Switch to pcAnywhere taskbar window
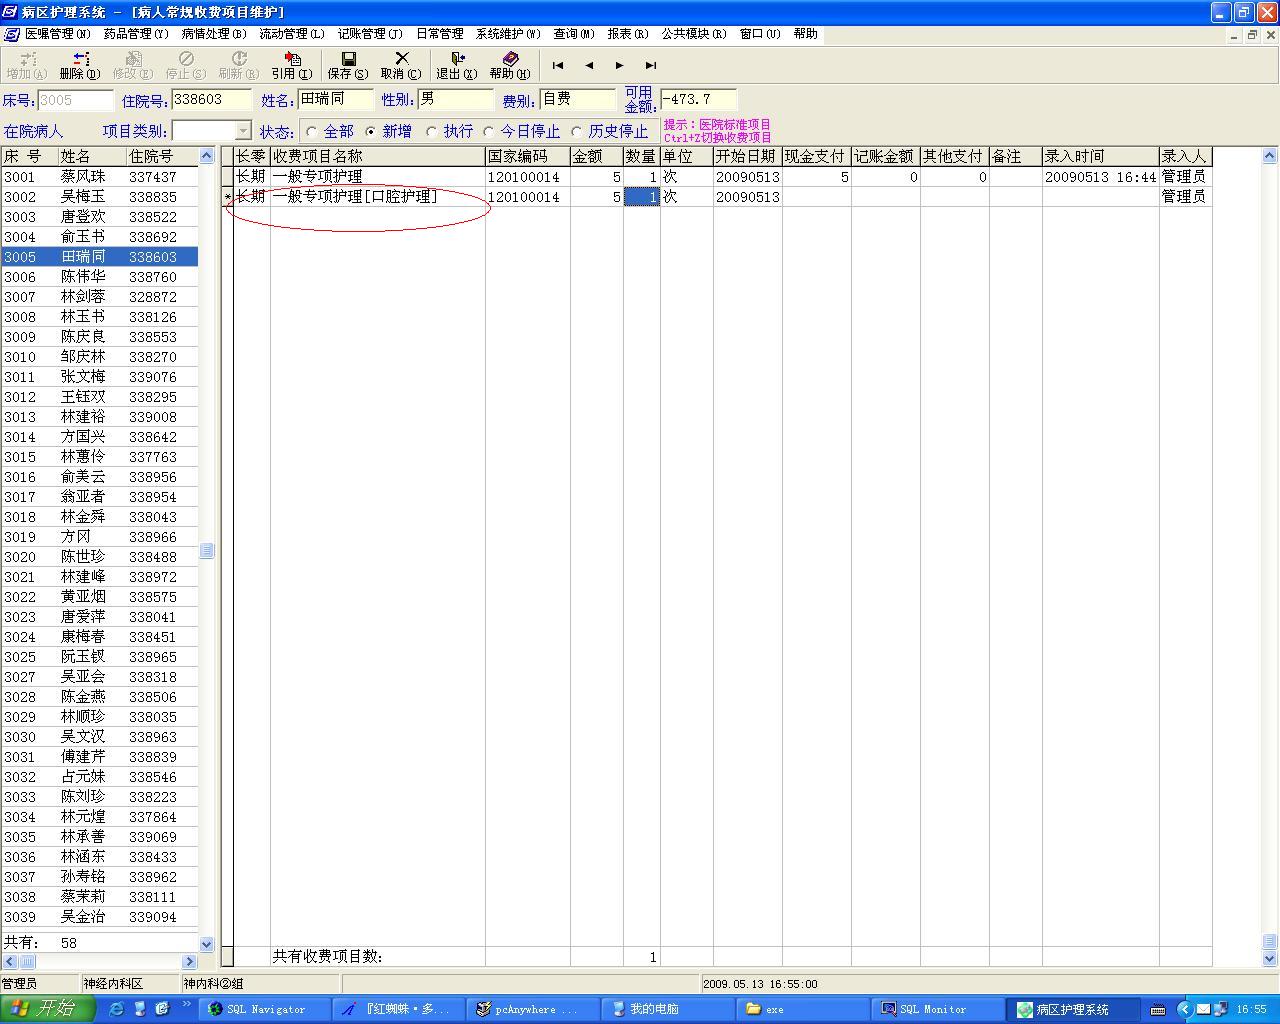This screenshot has height=1024, width=1280. coord(533,1009)
